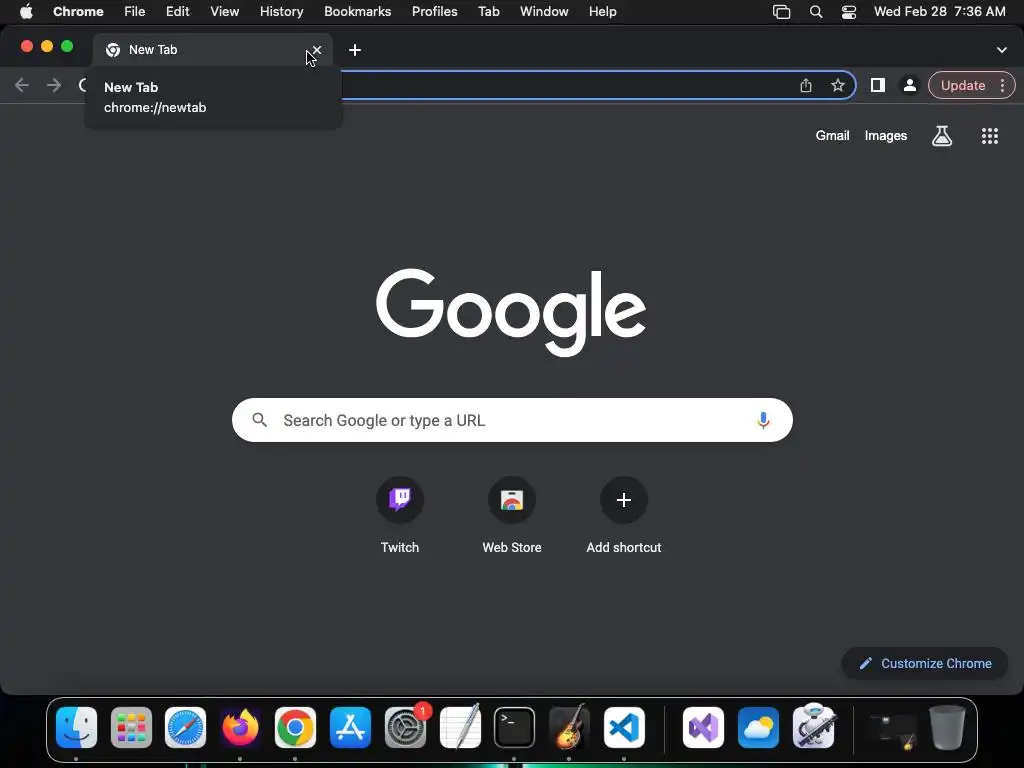
Task: Open TextEdit from the Dock
Action: pyautogui.click(x=460, y=728)
